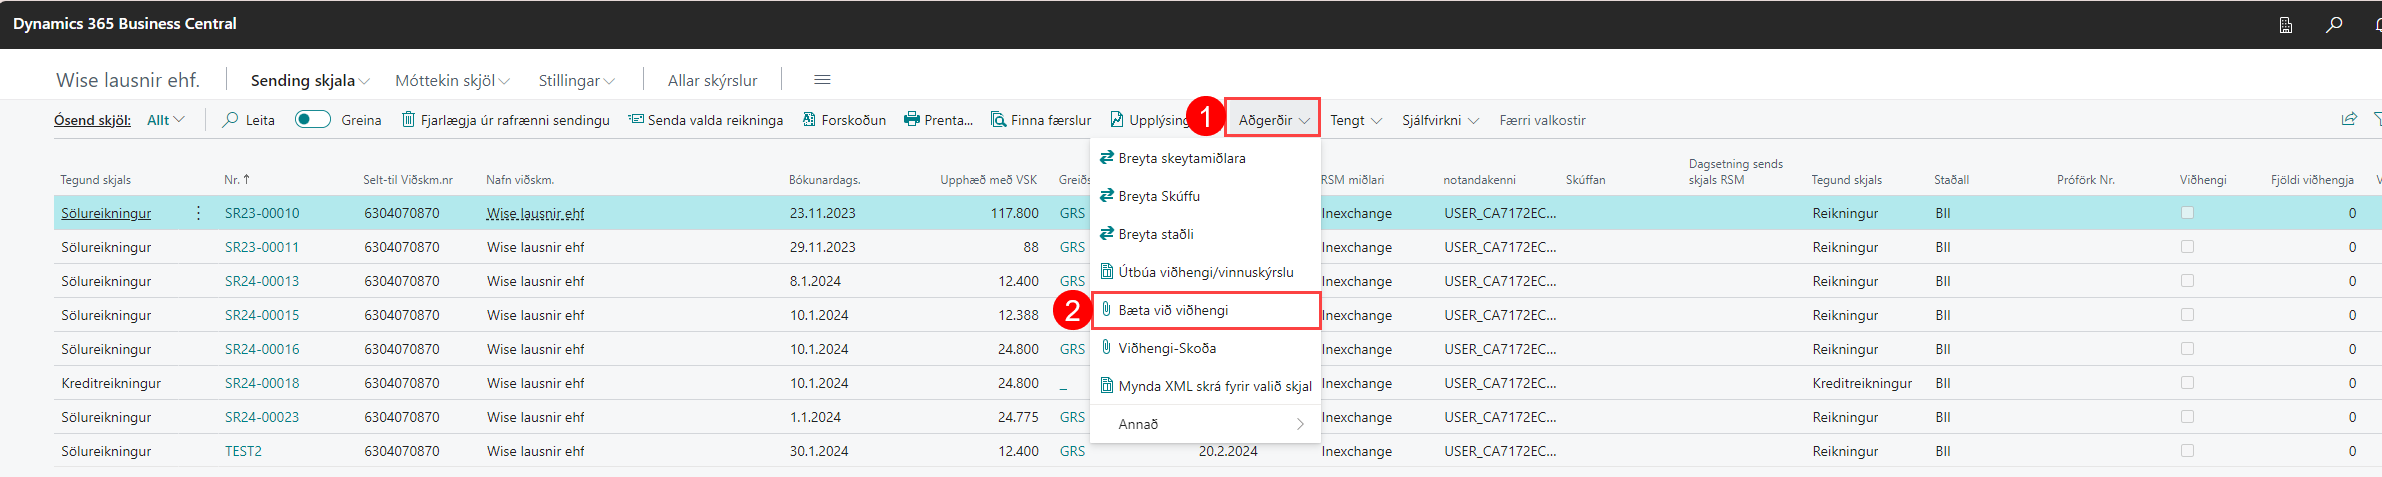Check Viðhengi checkbox for SR23-00010 row
Viewport: 2382px width, 477px height.
click(2187, 213)
